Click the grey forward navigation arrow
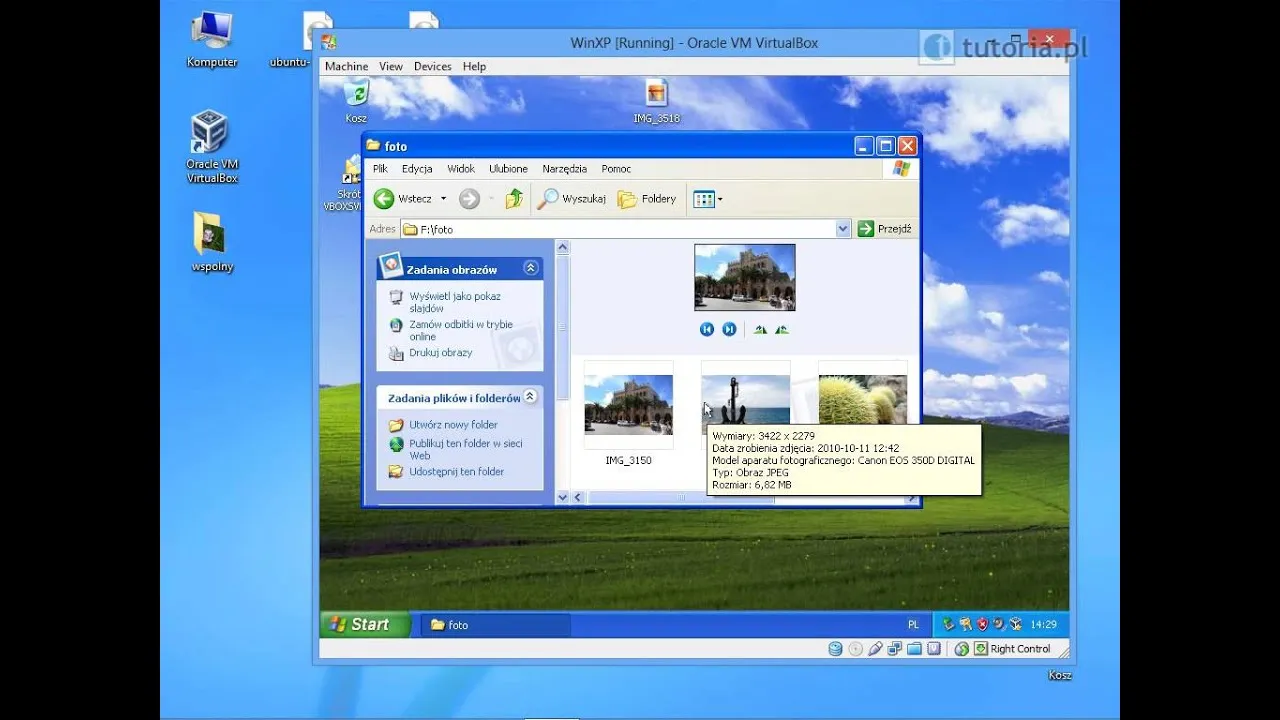 469,199
